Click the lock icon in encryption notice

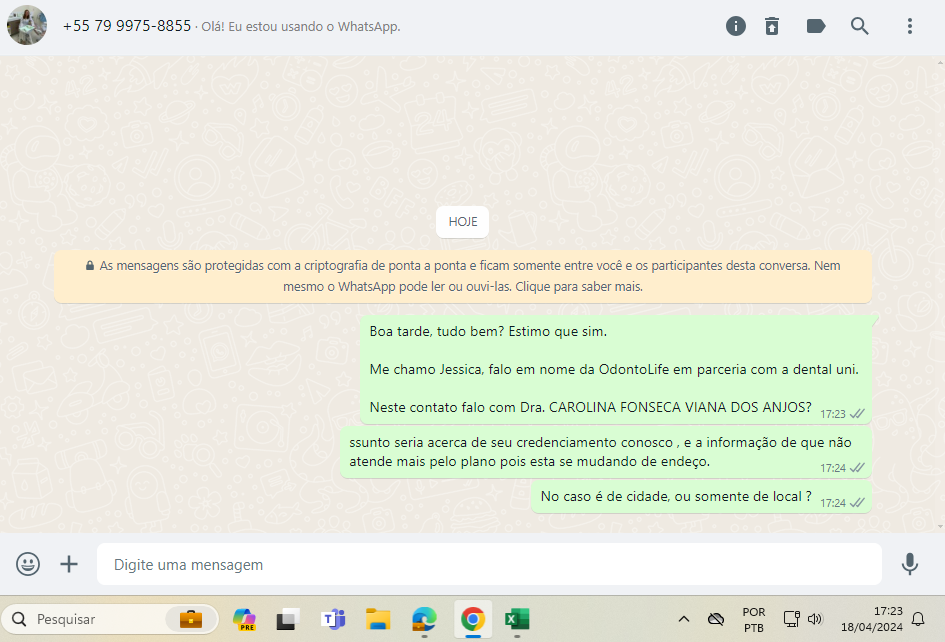tap(90, 265)
